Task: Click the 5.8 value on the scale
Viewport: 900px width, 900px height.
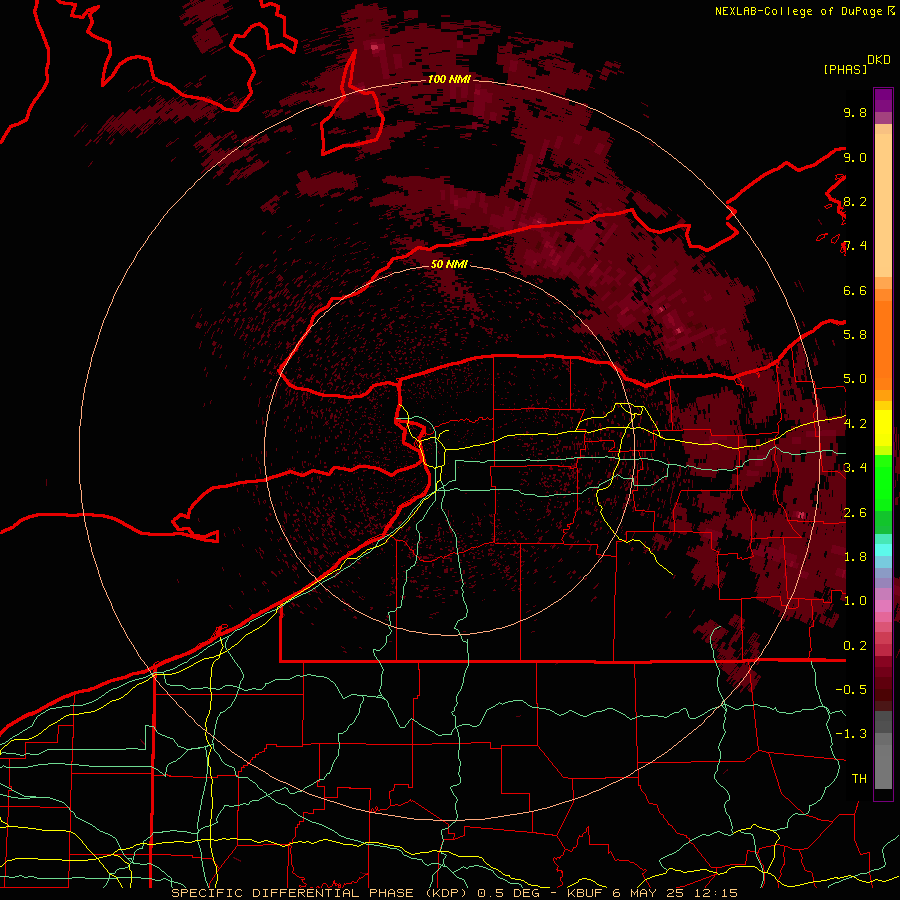Action: point(855,335)
